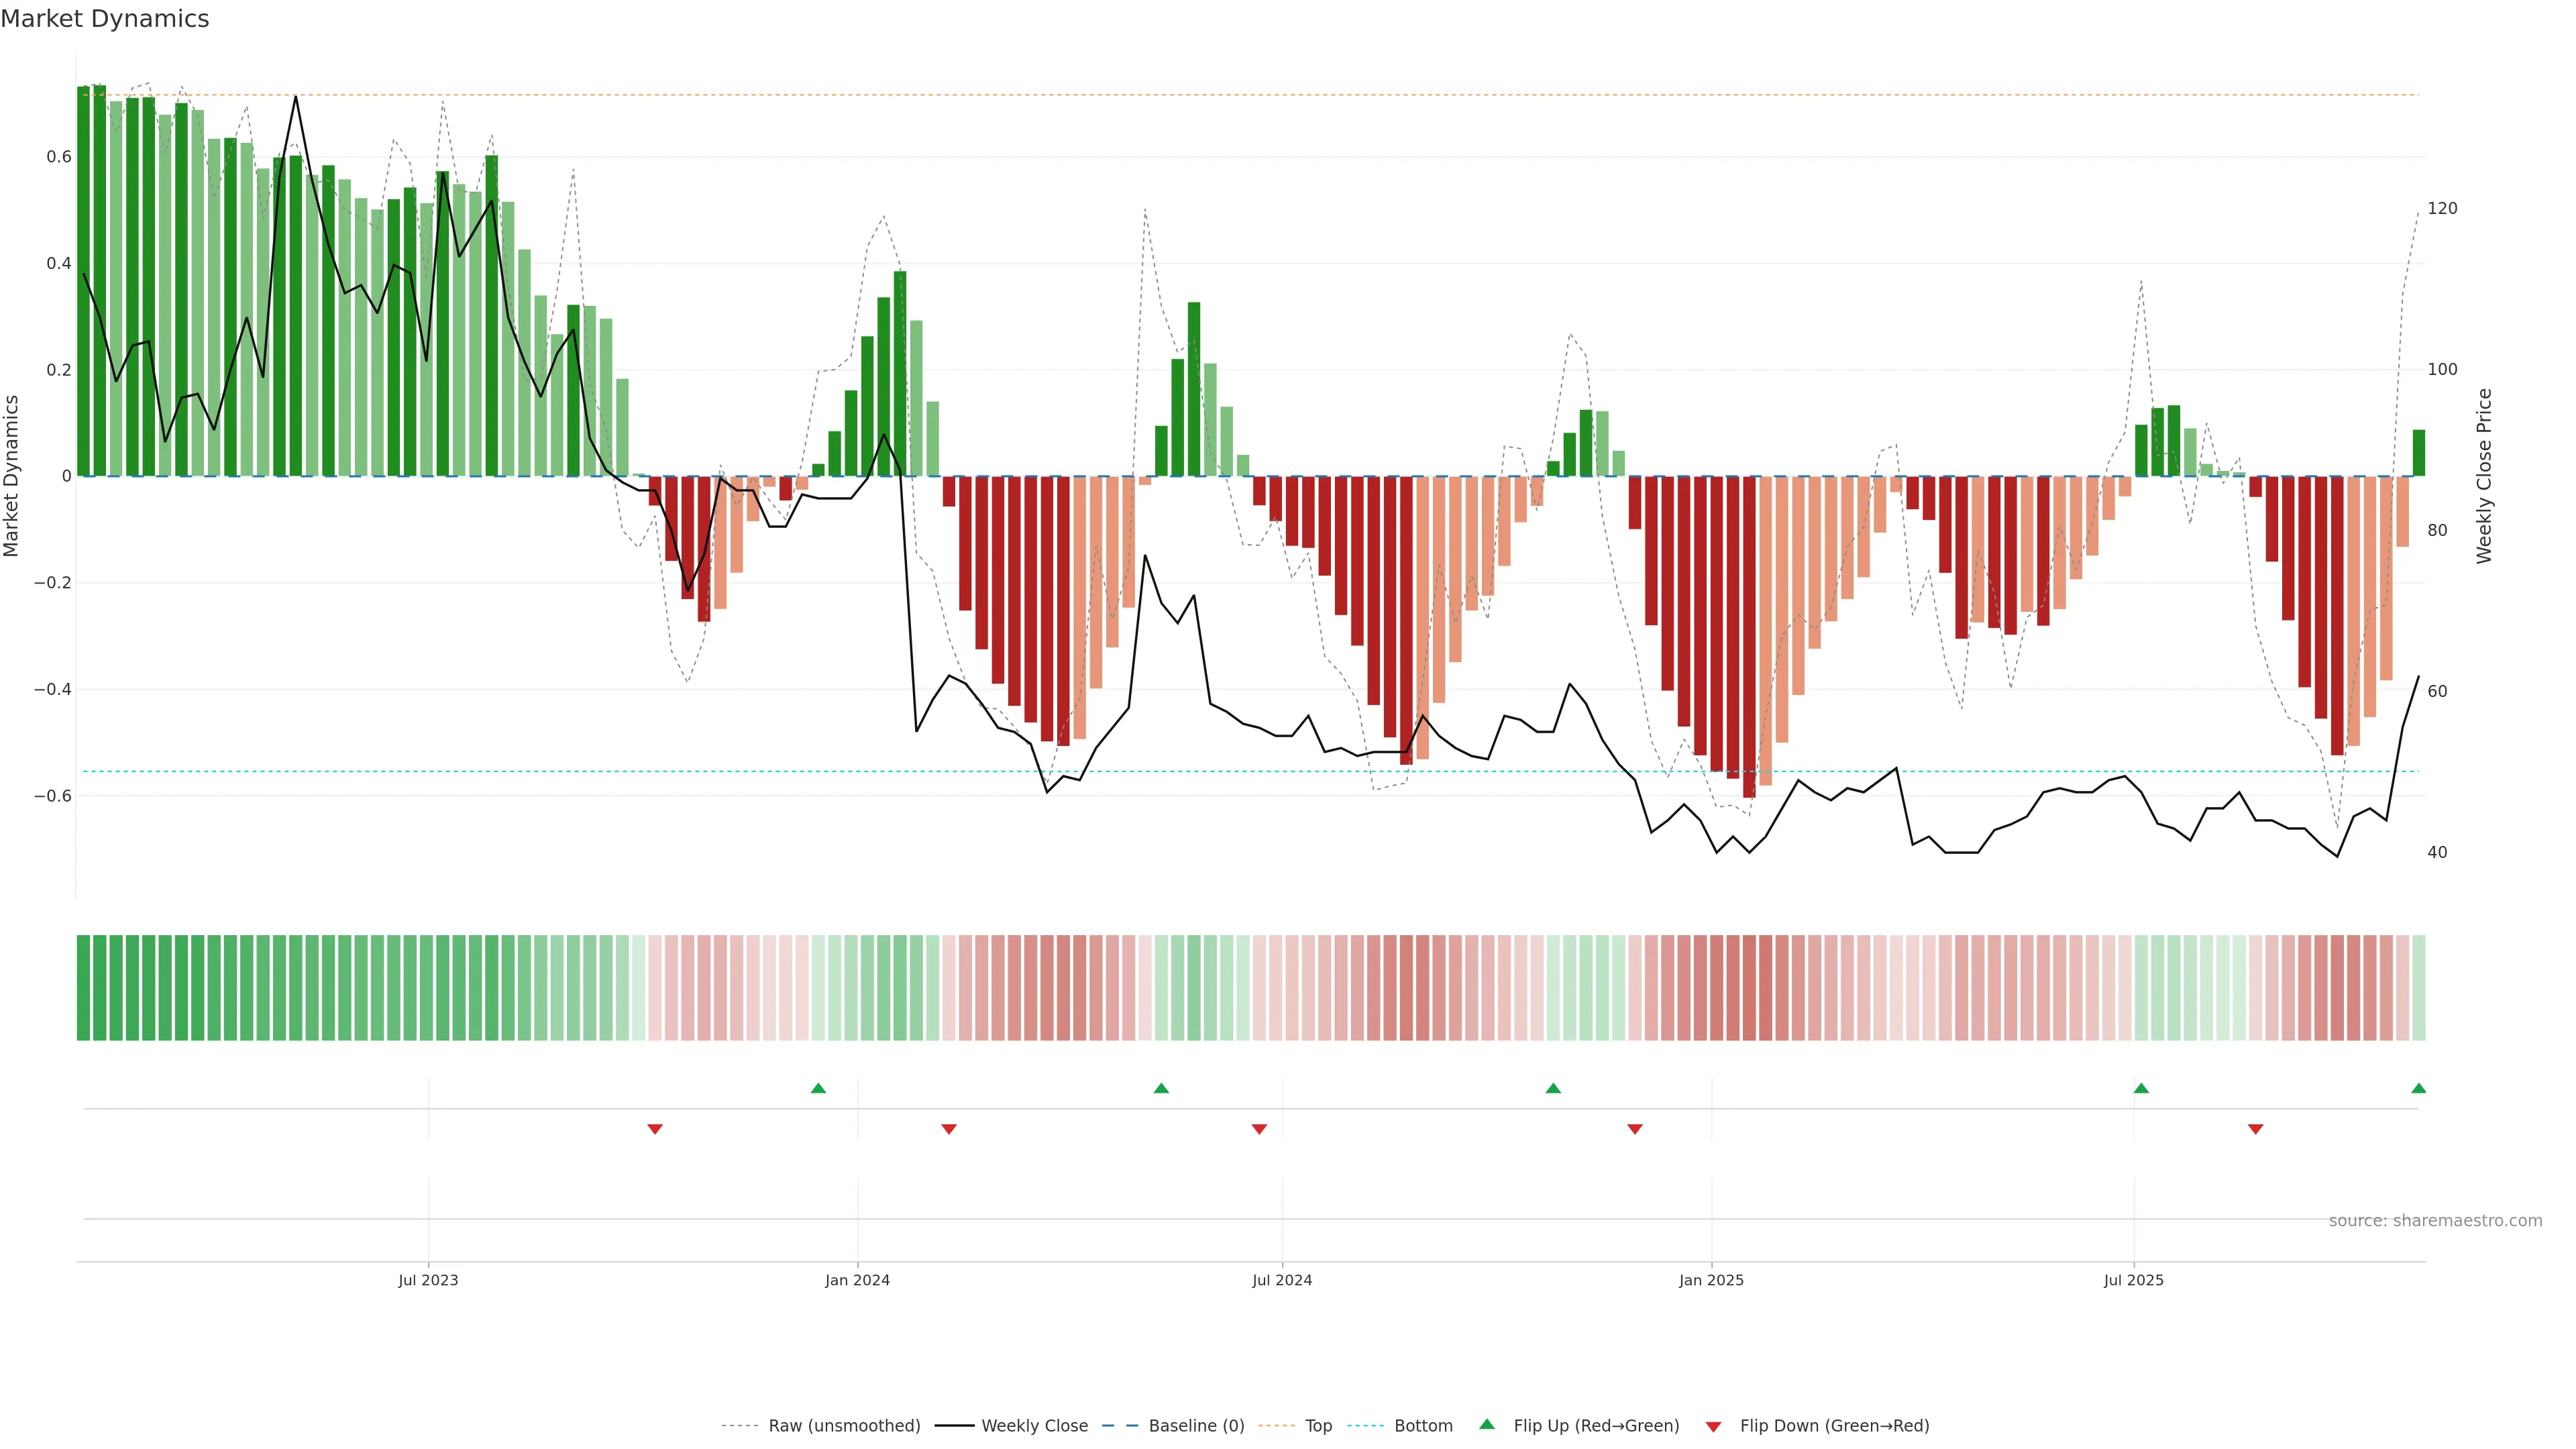Click the Jul 2023 x-axis label
2576x1449 pixels.
pos(428,1280)
